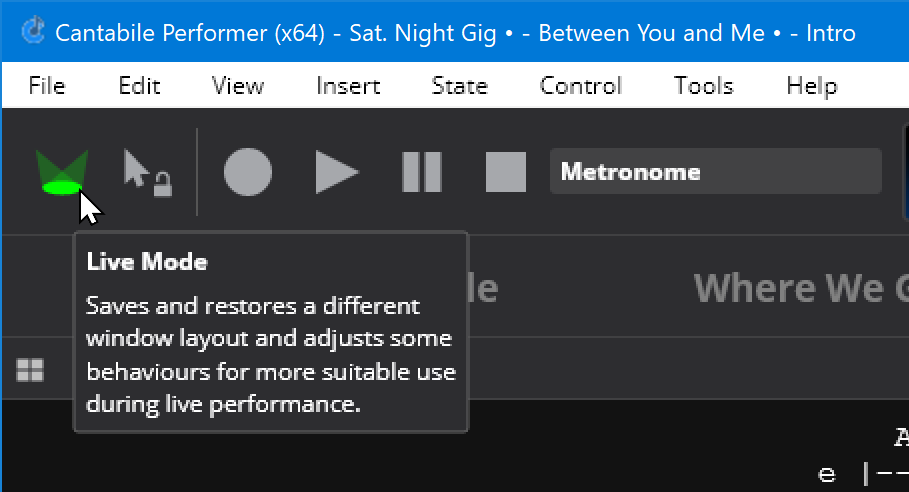This screenshot has height=492, width=909.
Task: Open the Insert menu
Action: click(x=348, y=86)
